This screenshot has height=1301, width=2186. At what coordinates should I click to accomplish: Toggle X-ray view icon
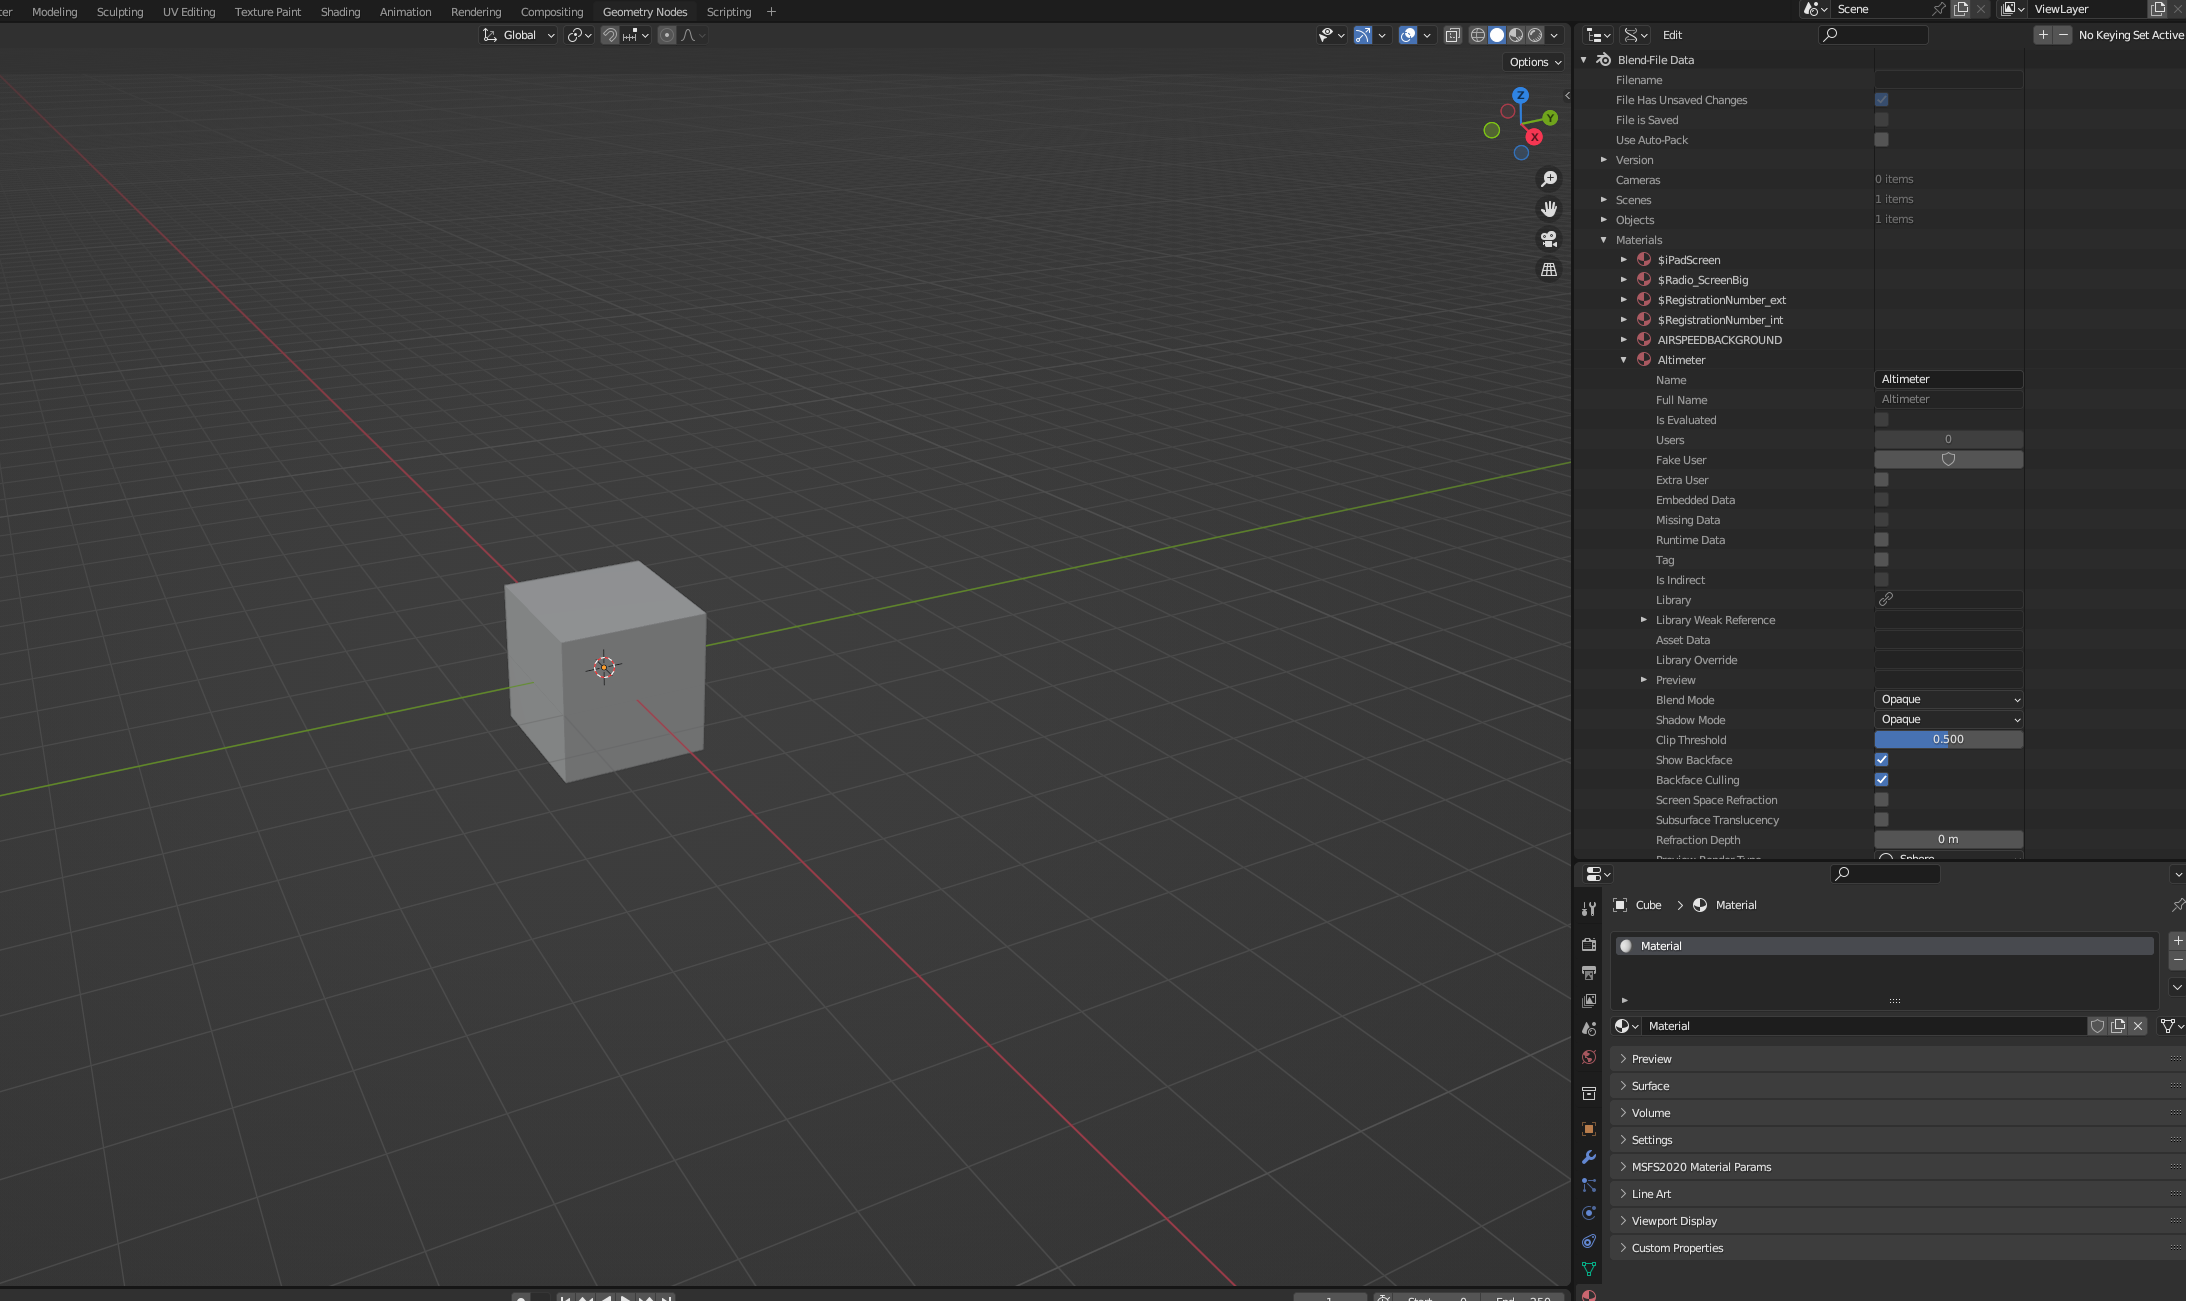pyautogui.click(x=1453, y=35)
